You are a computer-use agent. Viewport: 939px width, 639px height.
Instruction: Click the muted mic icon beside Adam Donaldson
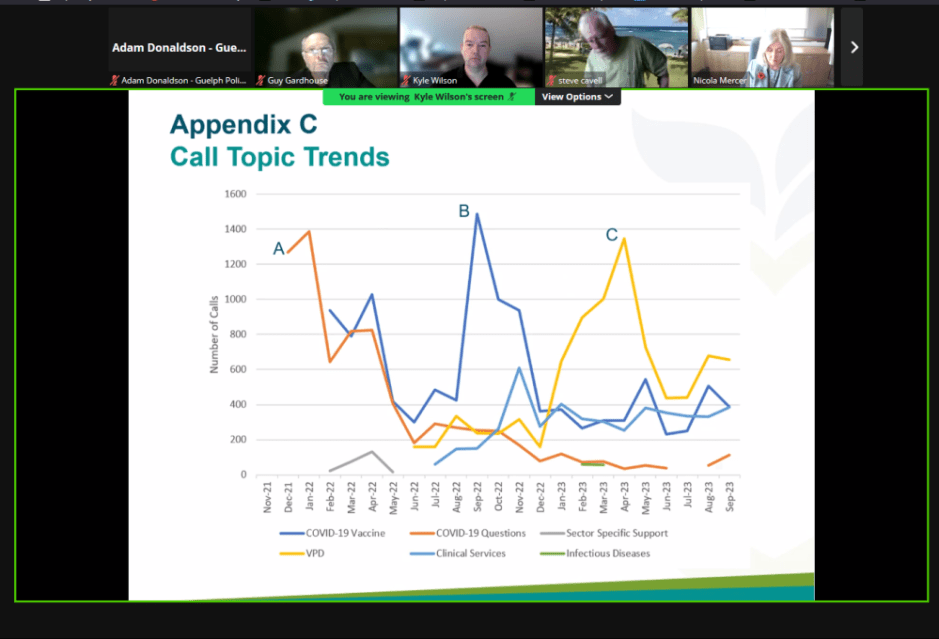coord(114,80)
